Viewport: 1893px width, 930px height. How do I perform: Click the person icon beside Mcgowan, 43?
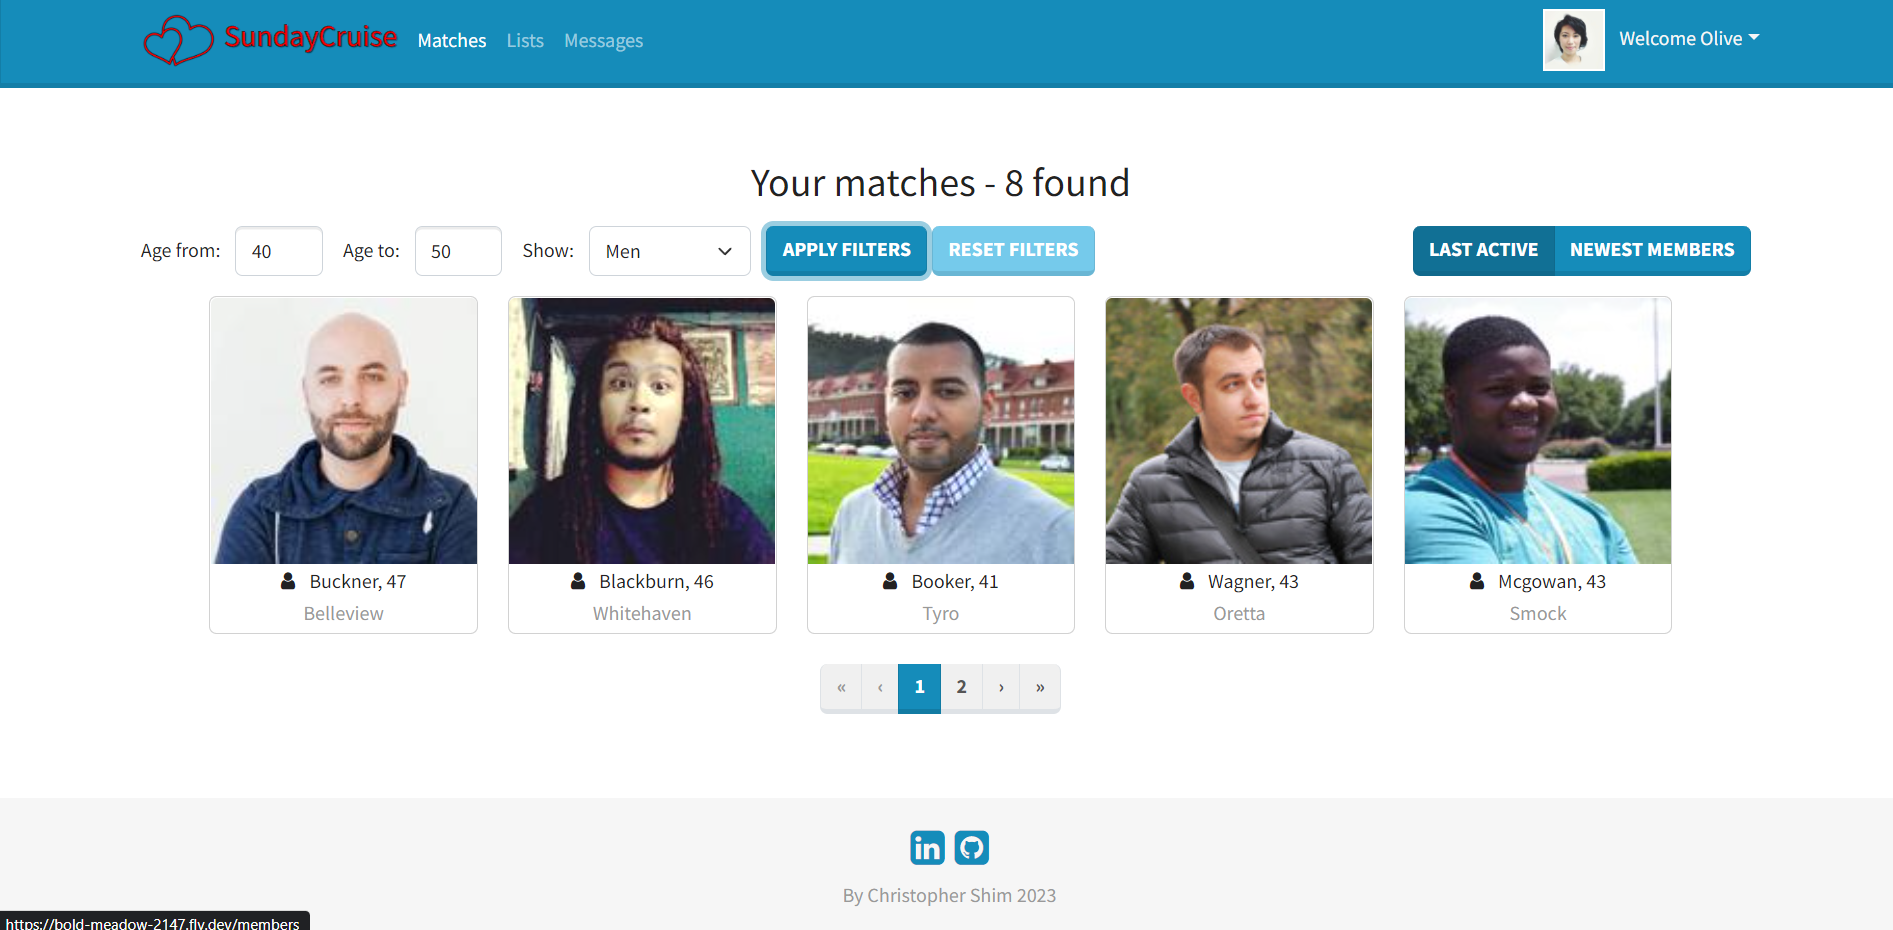tap(1477, 581)
